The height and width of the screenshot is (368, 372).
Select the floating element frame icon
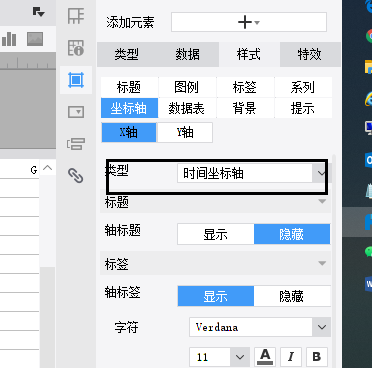point(76,80)
